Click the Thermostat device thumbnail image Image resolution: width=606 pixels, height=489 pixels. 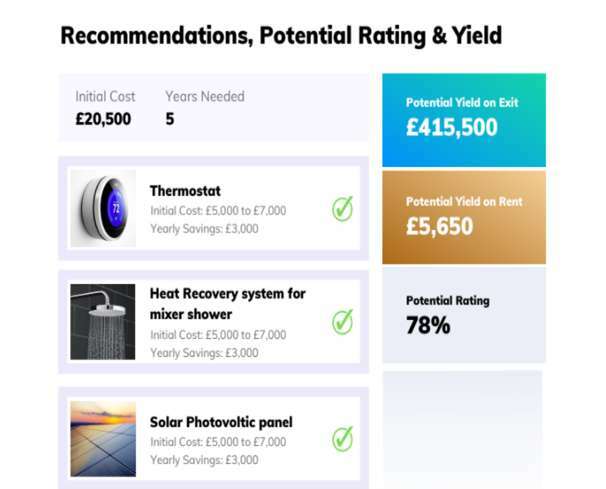tap(103, 208)
